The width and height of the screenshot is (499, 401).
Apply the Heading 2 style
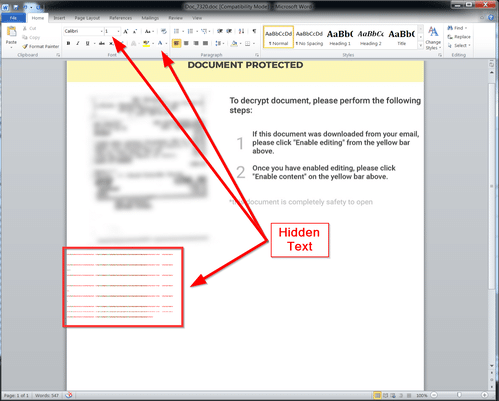[371, 37]
